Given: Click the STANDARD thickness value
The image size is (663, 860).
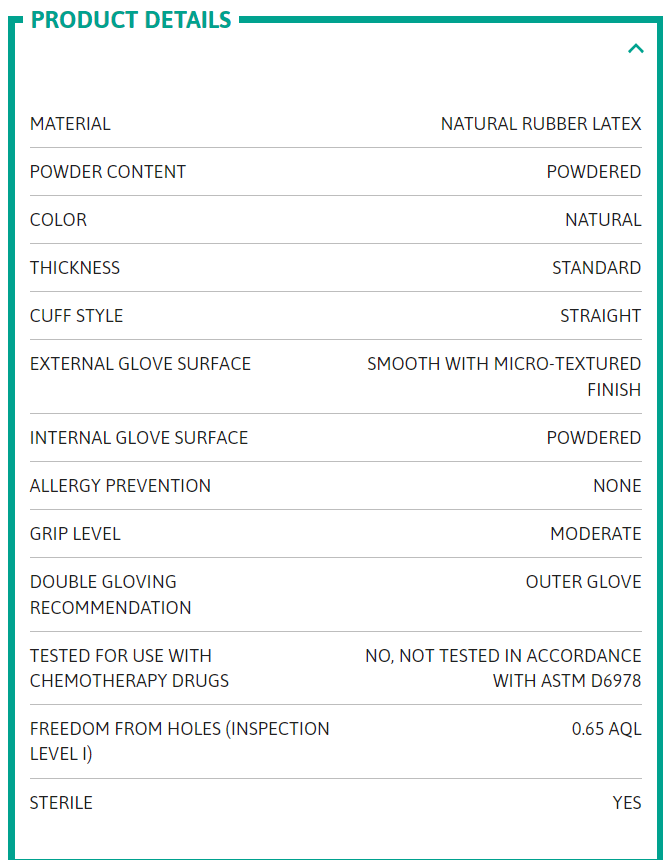Looking at the screenshot, I should click(597, 268).
